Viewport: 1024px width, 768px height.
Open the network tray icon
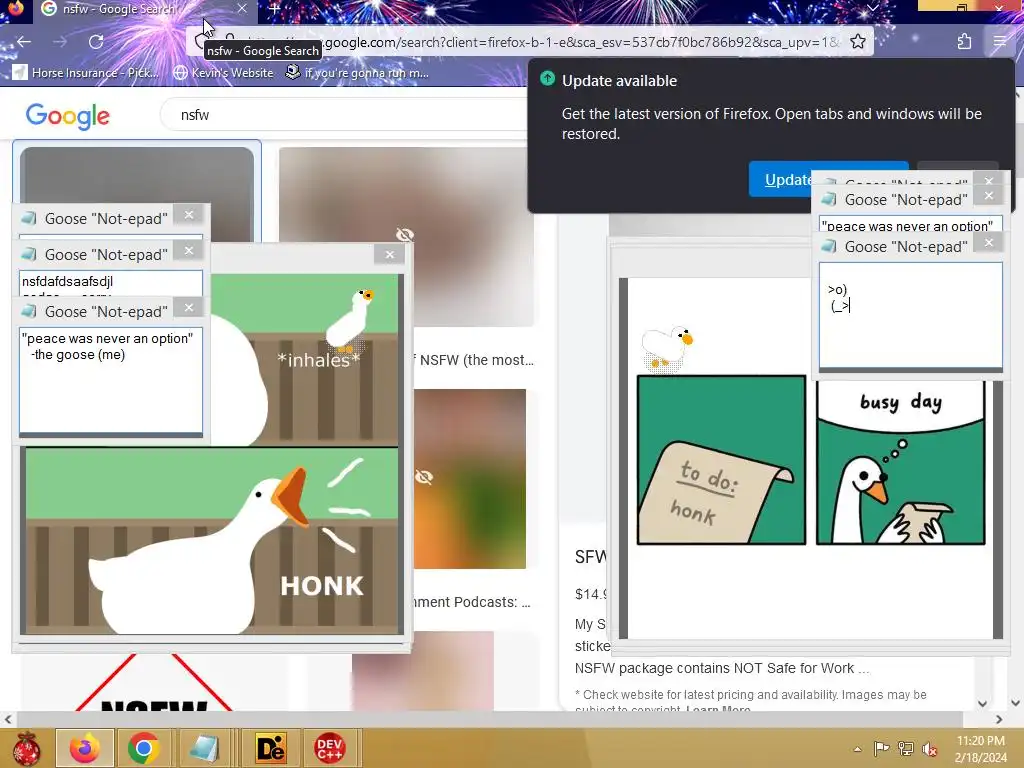coord(906,748)
